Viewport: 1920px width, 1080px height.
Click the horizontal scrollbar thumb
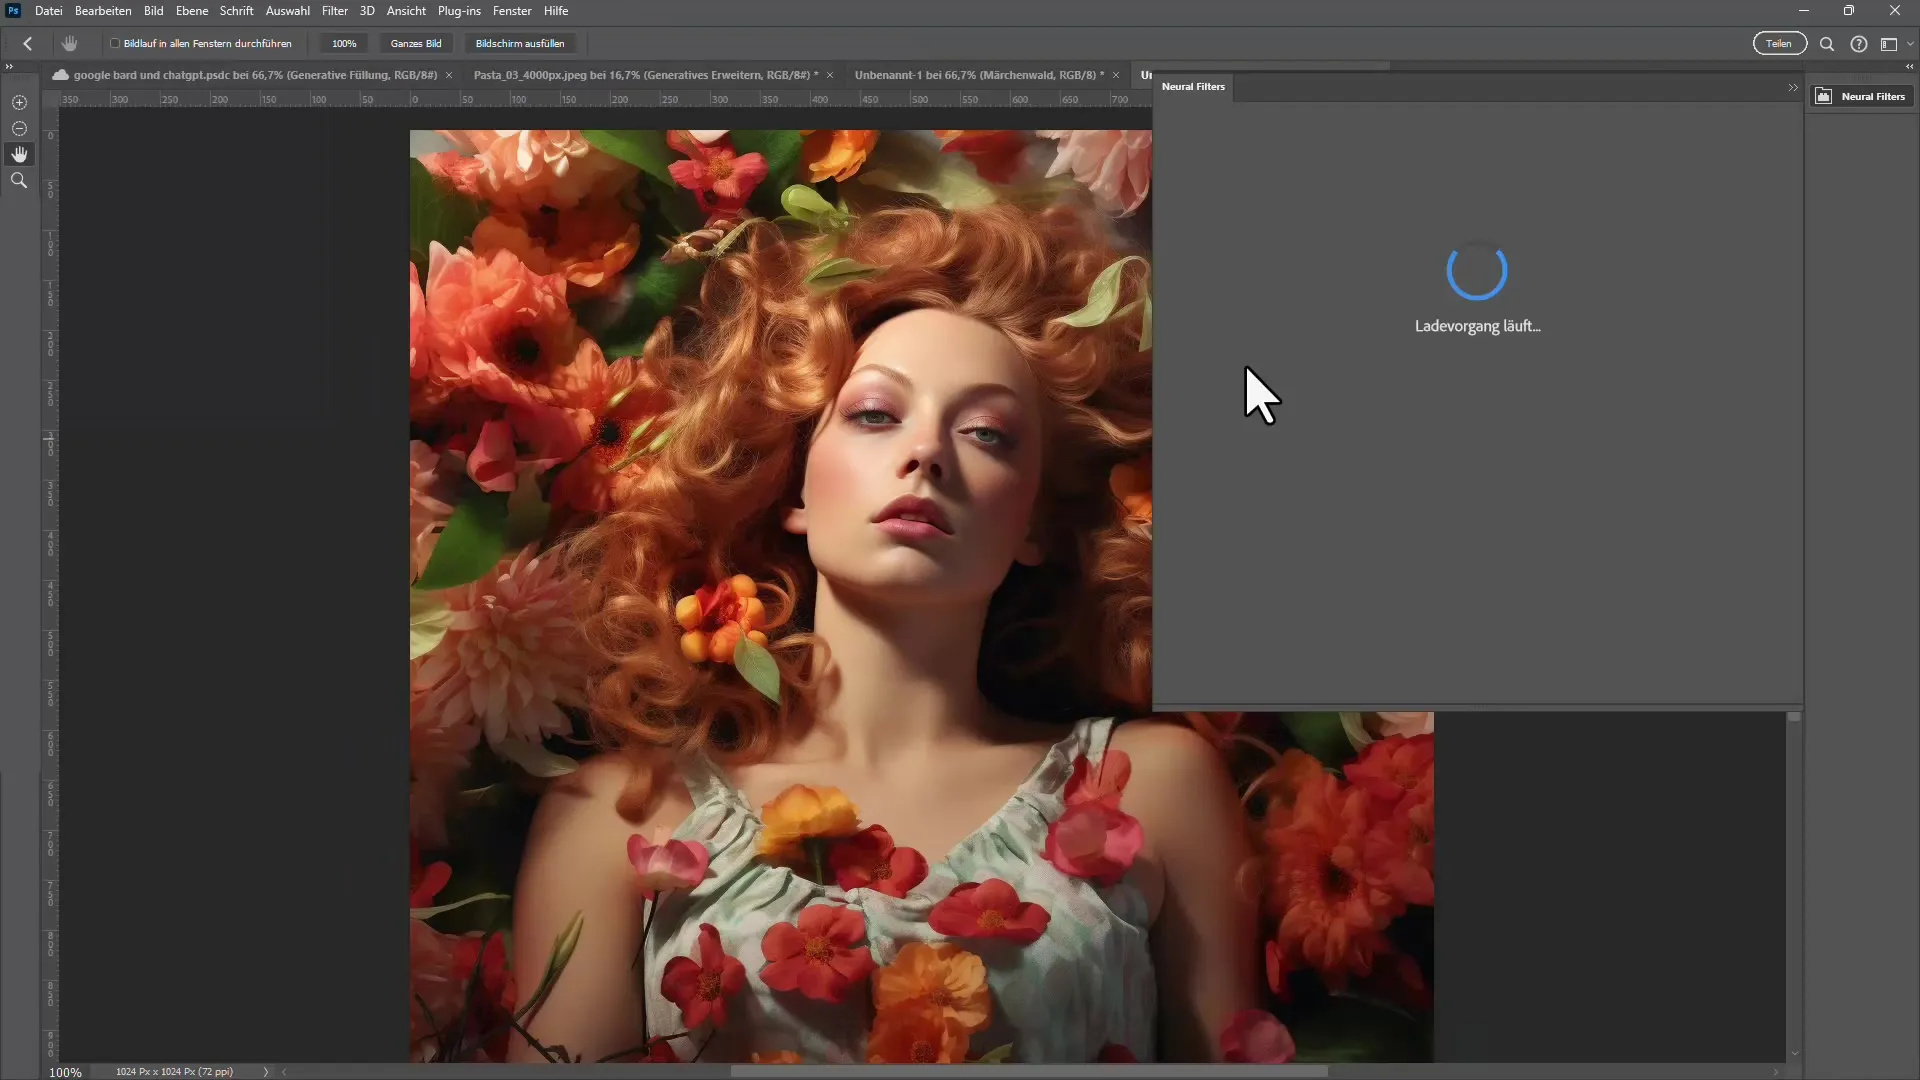pyautogui.click(x=1029, y=1072)
